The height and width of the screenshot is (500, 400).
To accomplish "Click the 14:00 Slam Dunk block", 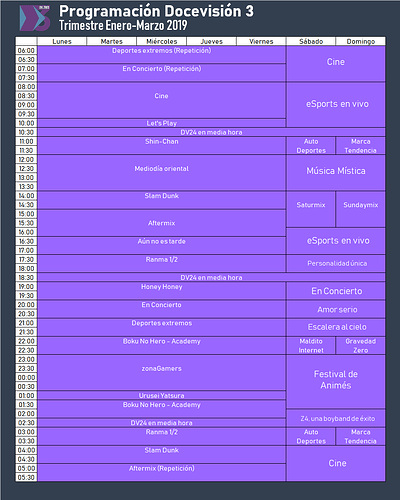I will (162, 200).
